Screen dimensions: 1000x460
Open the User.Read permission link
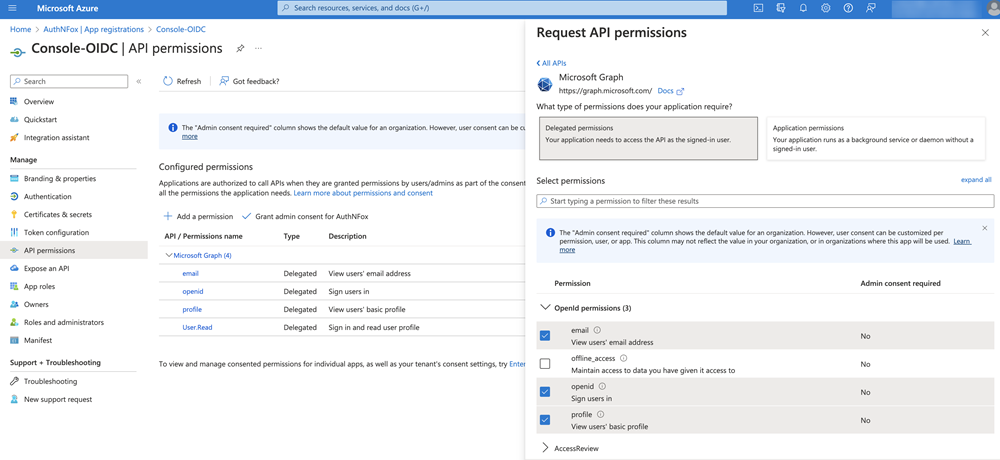197,327
